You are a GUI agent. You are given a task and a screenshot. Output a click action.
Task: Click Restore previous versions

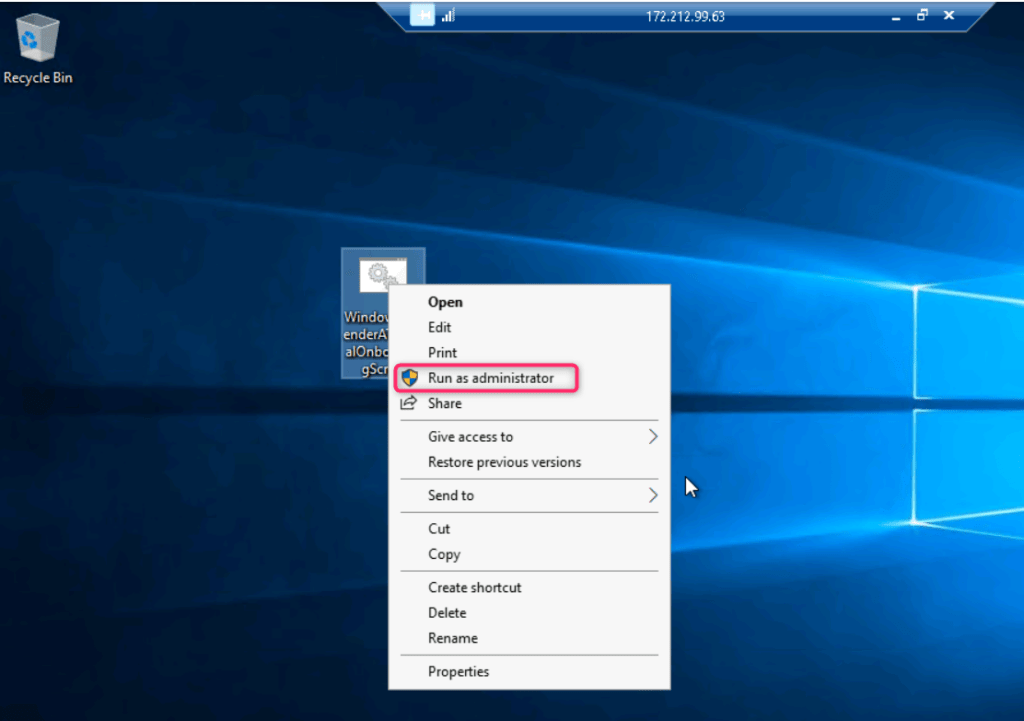point(504,462)
